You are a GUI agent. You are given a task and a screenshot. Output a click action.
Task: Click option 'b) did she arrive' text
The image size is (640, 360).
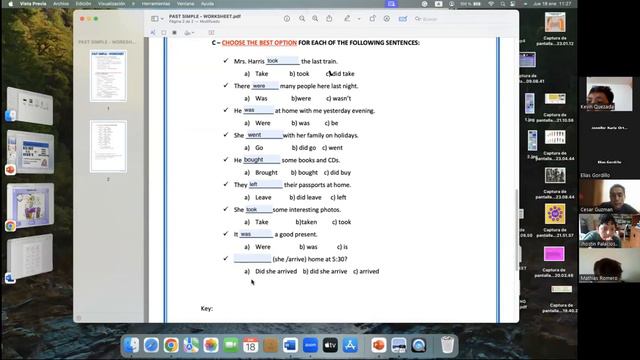pyautogui.click(x=325, y=271)
